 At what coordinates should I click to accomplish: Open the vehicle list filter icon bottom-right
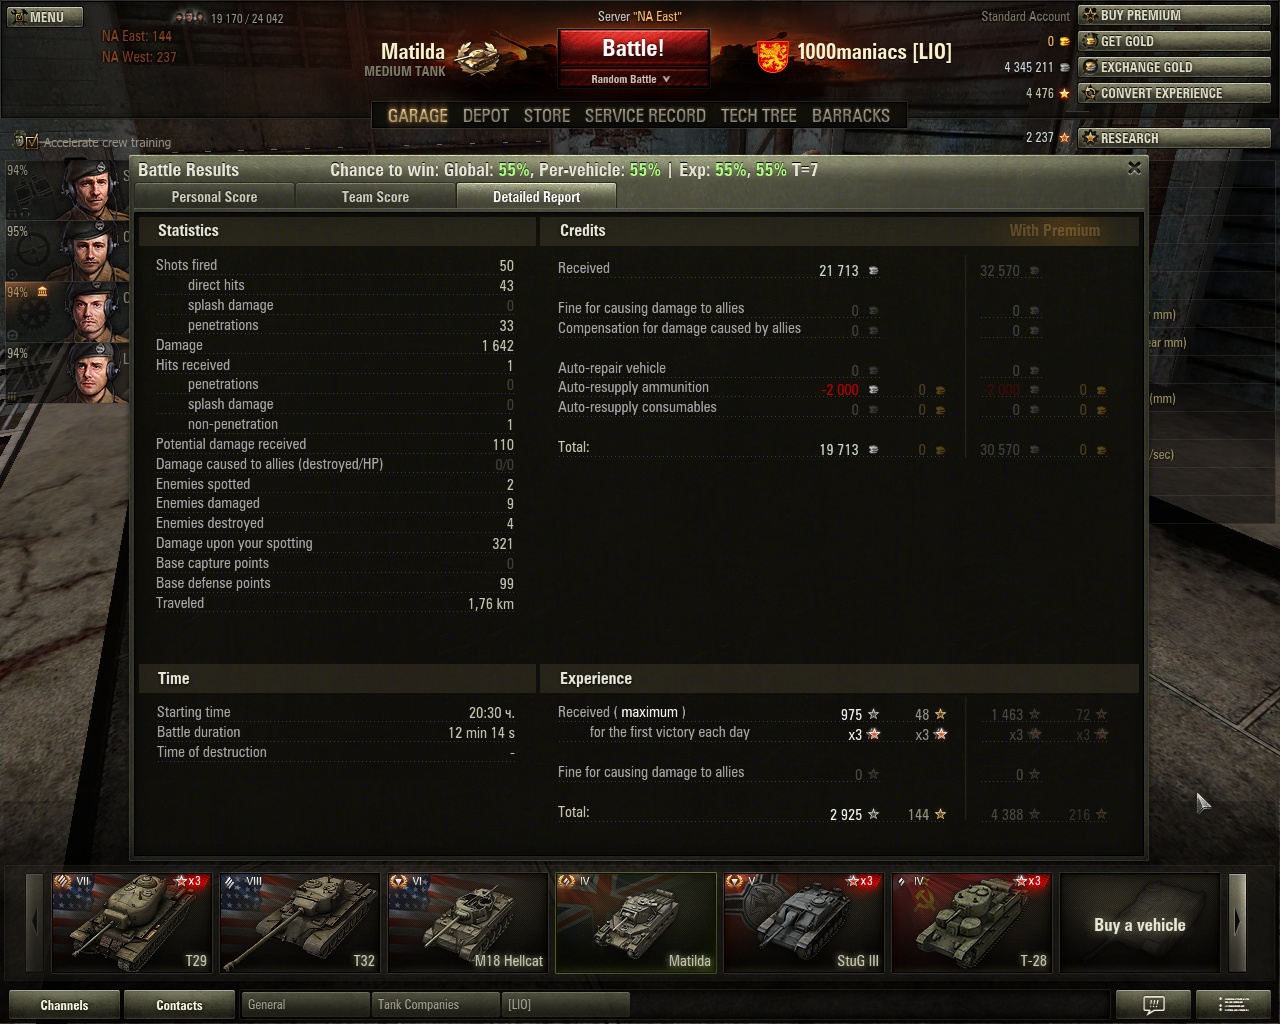(x=1234, y=1005)
